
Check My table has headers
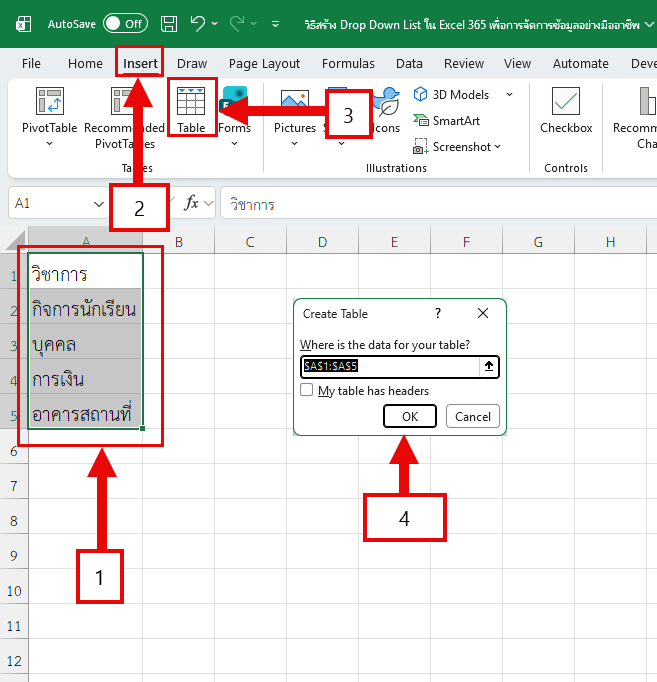[x=307, y=390]
